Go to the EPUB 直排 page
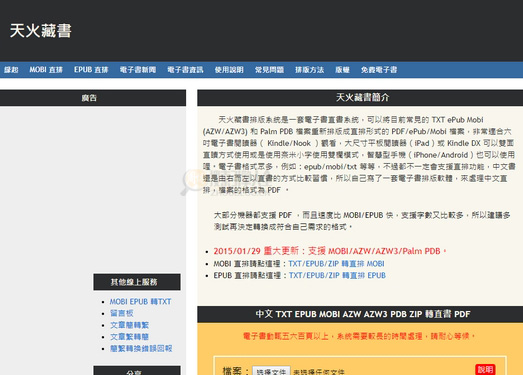 pos(91,70)
